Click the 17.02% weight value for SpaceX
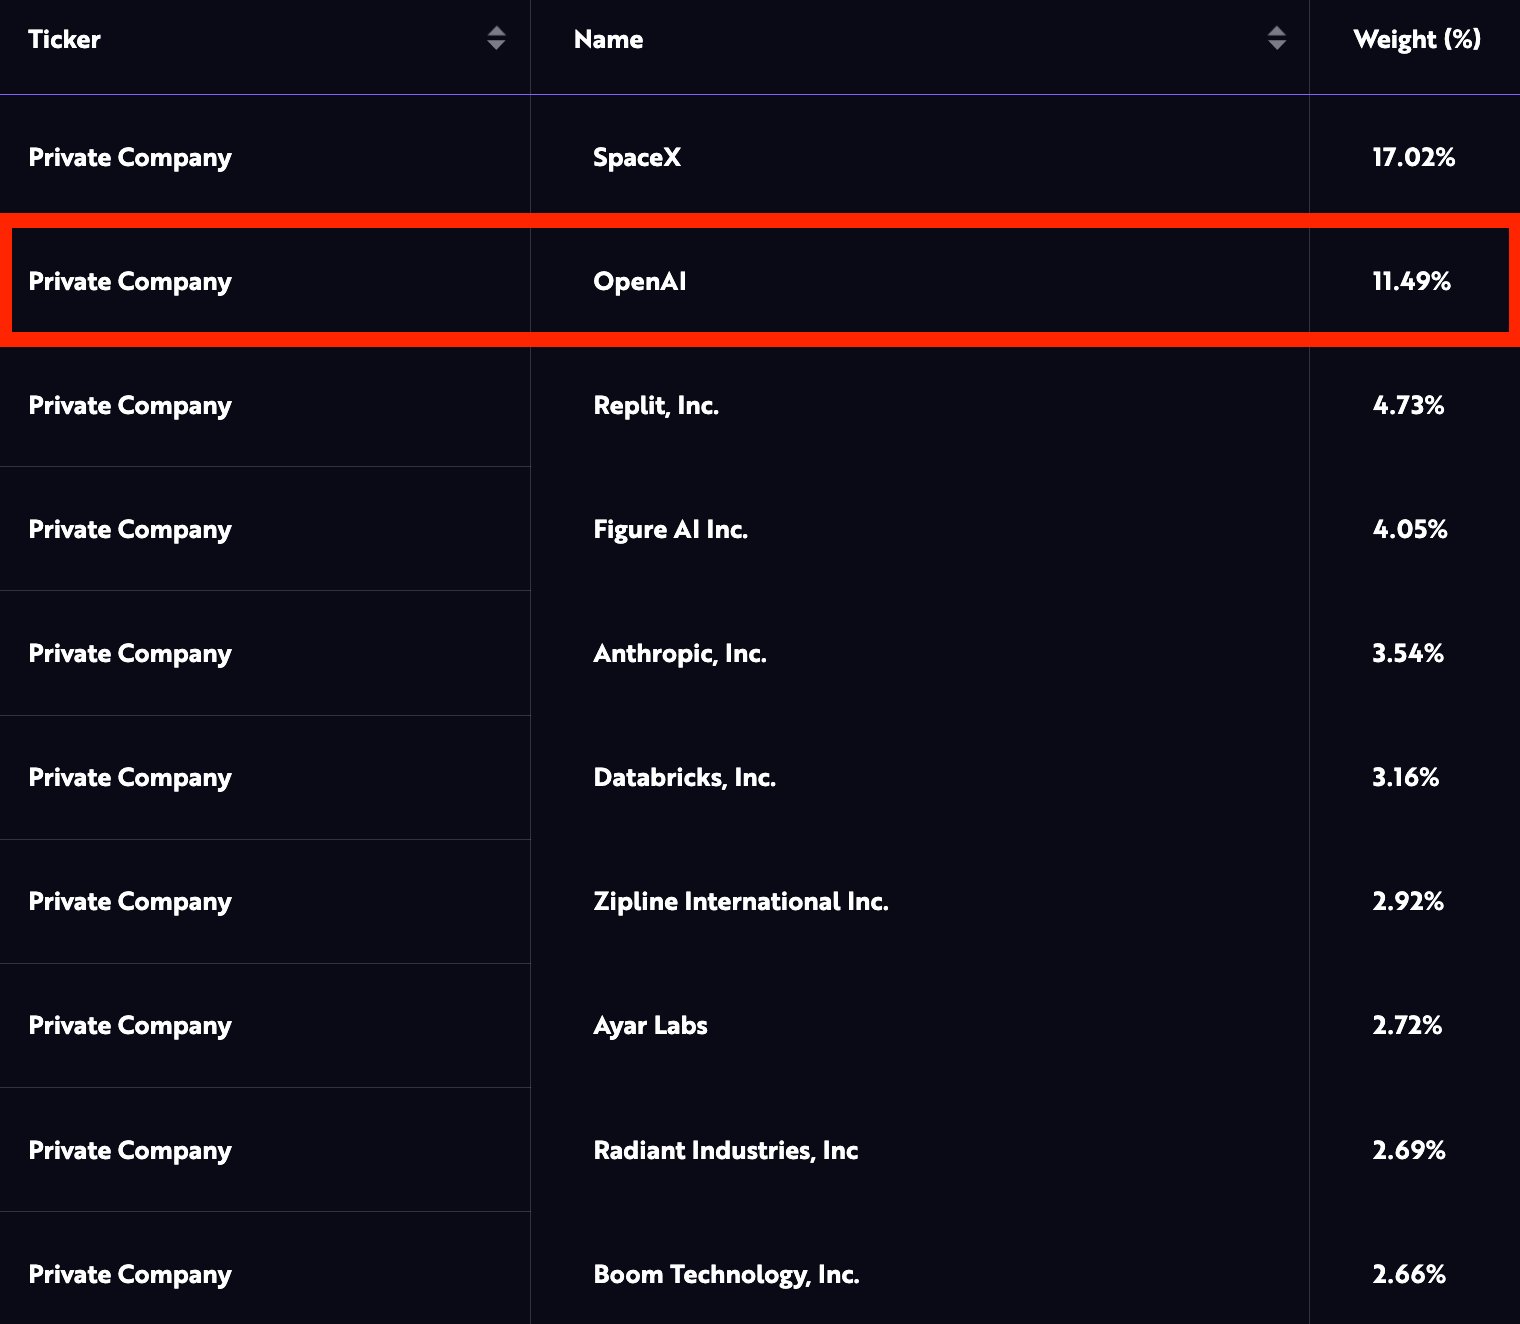1520x1324 pixels. point(1414,157)
